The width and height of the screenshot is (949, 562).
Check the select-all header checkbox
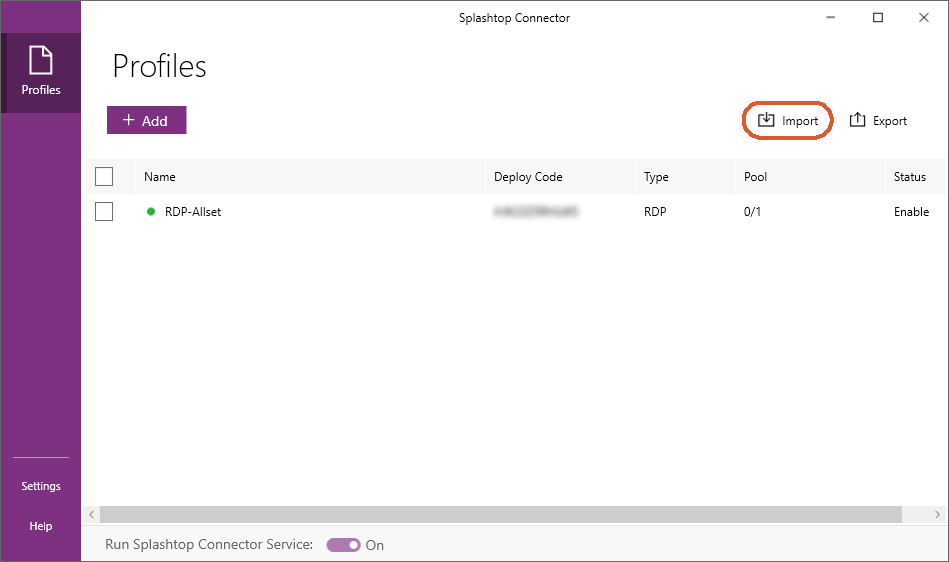(104, 177)
